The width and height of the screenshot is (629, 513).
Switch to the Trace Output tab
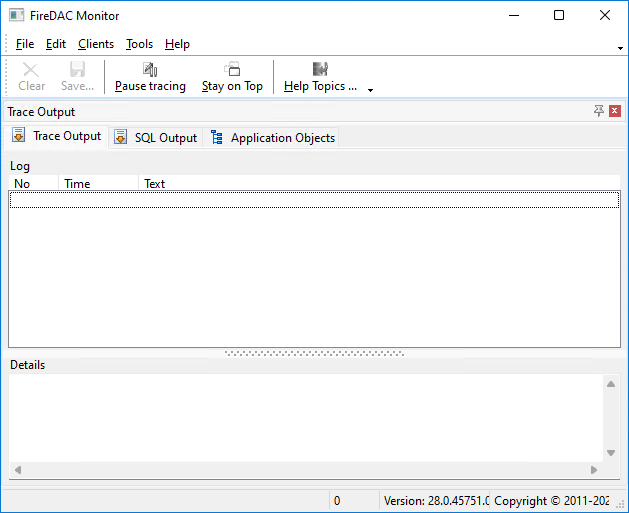click(56, 136)
